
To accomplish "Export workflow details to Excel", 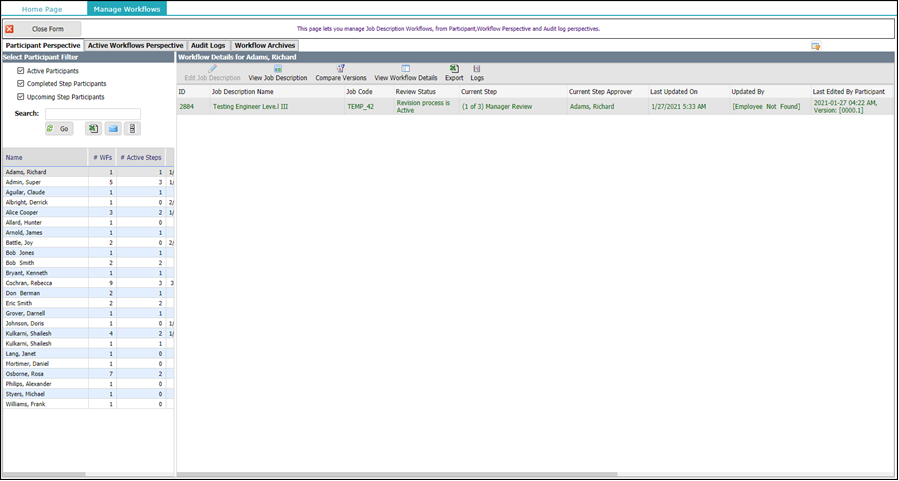I will point(454,69).
